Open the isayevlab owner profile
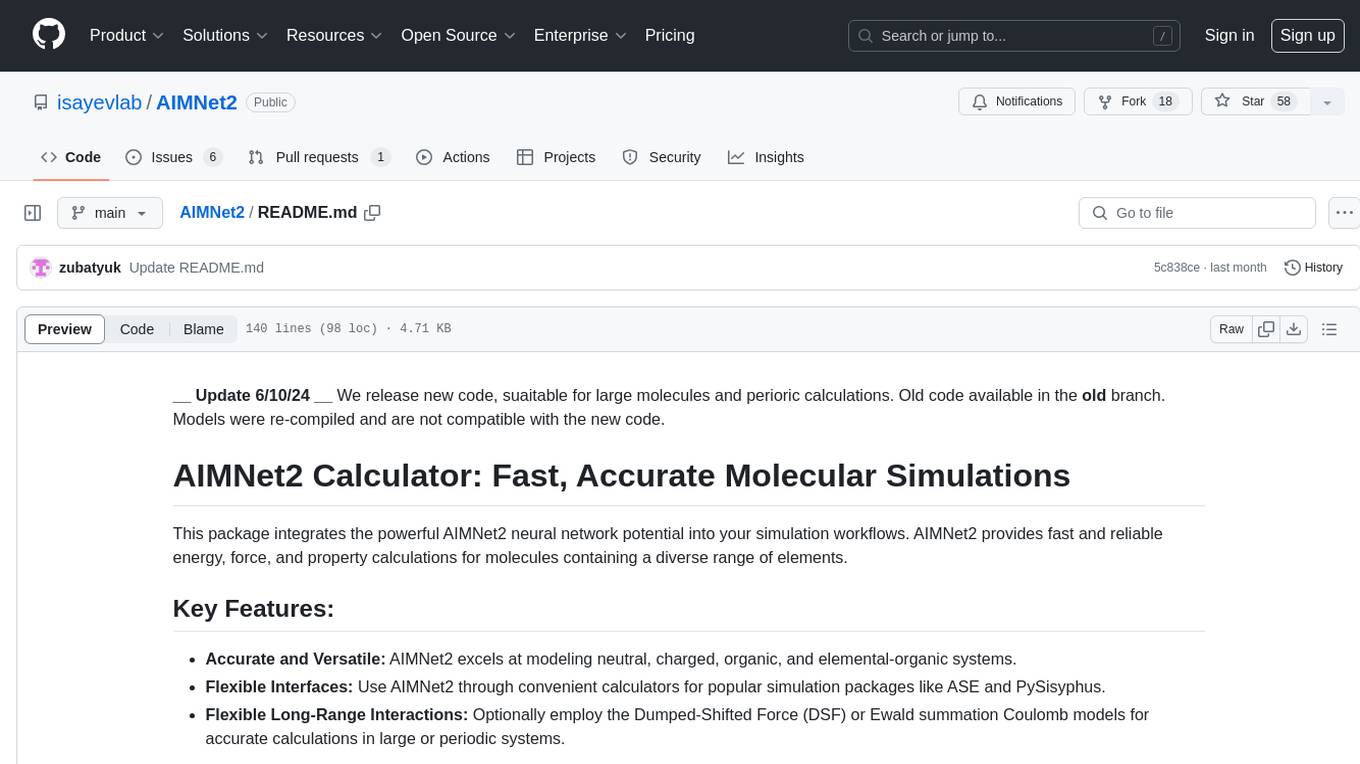Screen dimensions: 1360x764 tap(100, 102)
